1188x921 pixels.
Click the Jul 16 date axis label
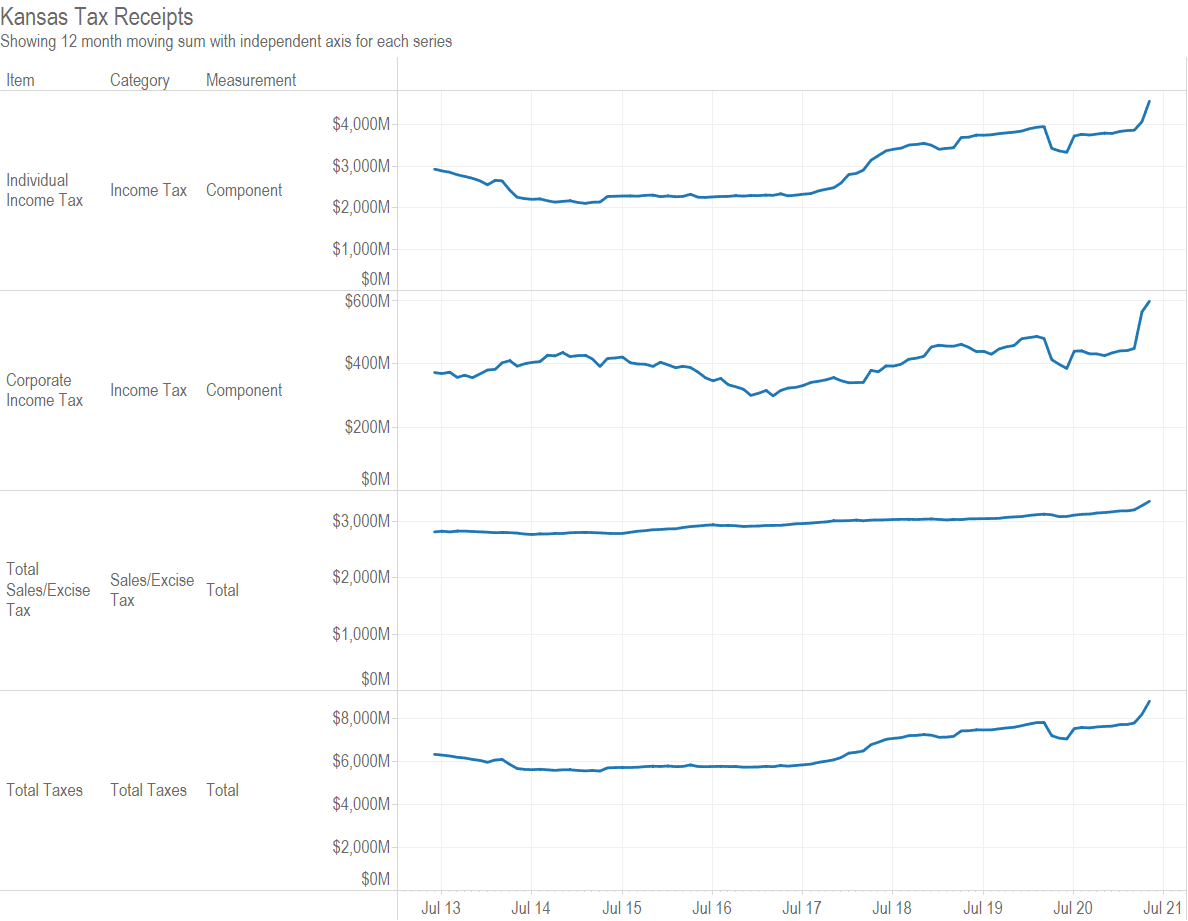712,908
